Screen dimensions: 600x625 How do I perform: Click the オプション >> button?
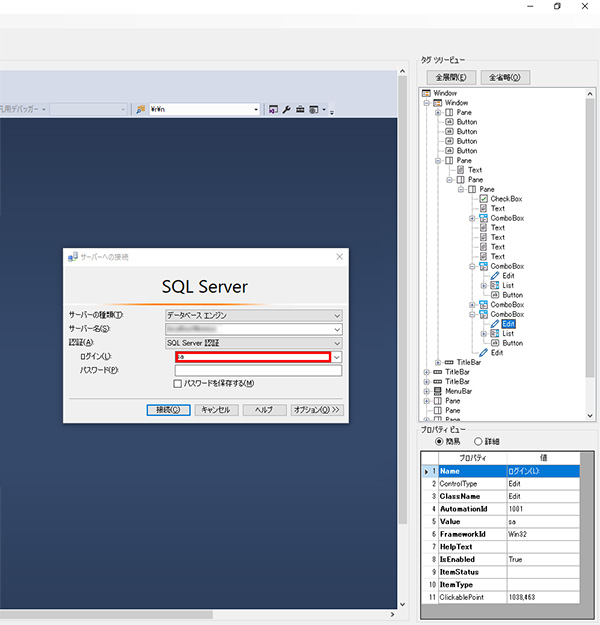pos(317,410)
